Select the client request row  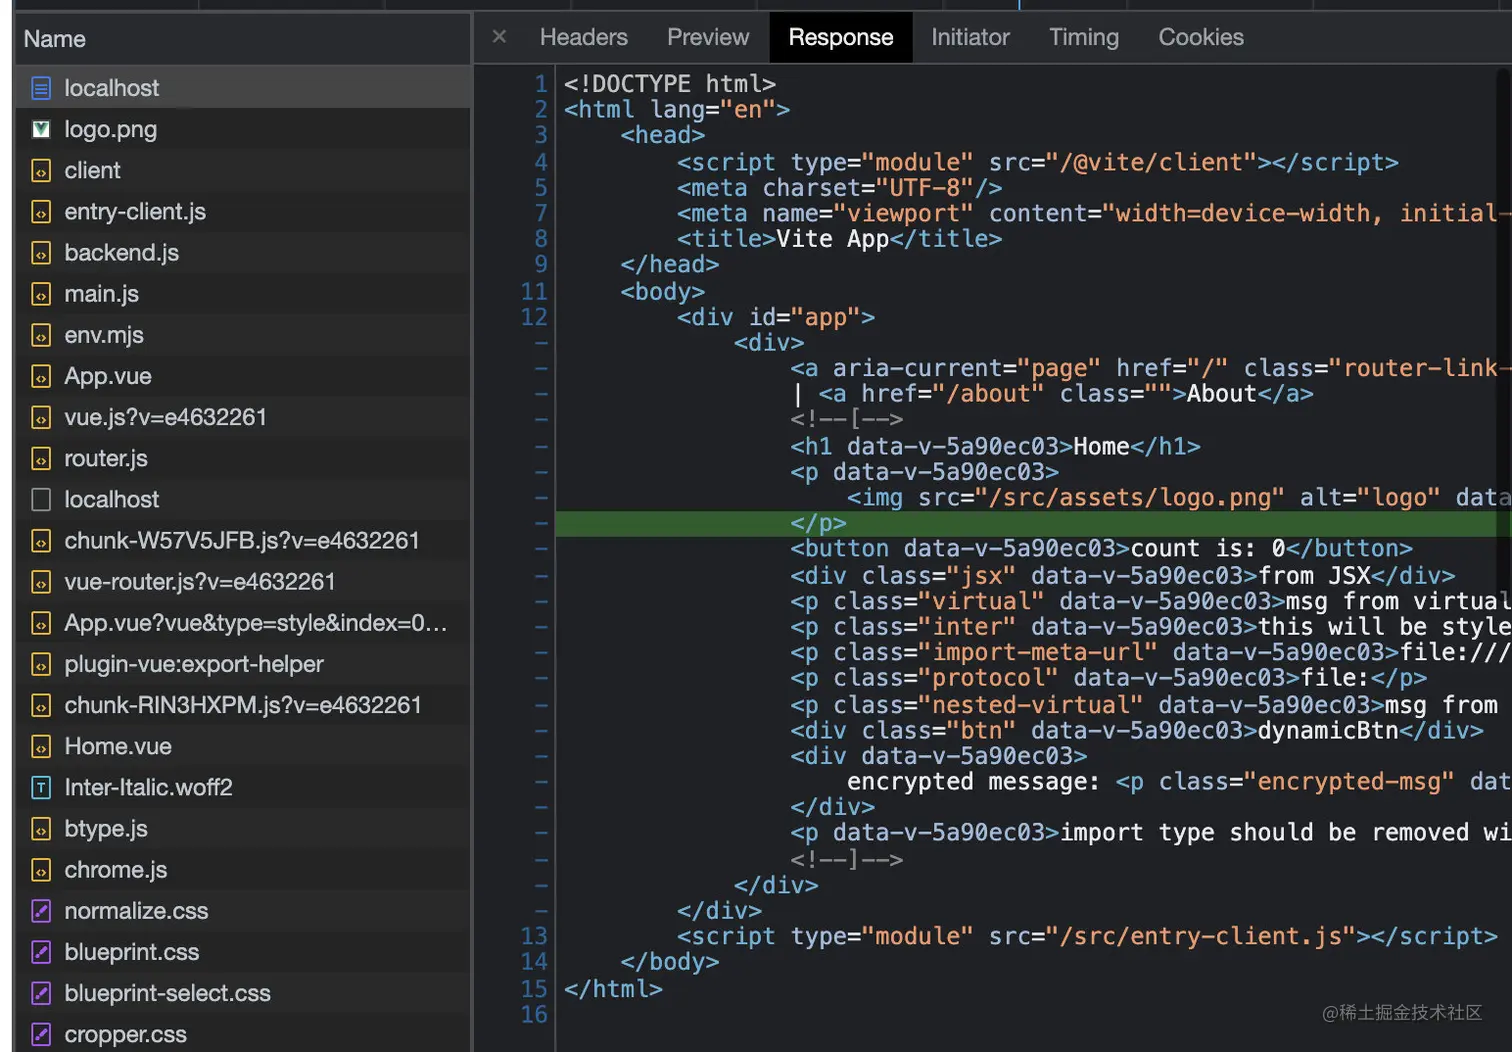click(243, 171)
